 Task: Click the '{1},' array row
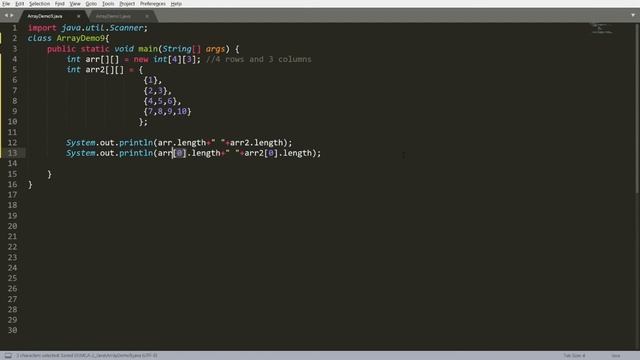point(153,80)
